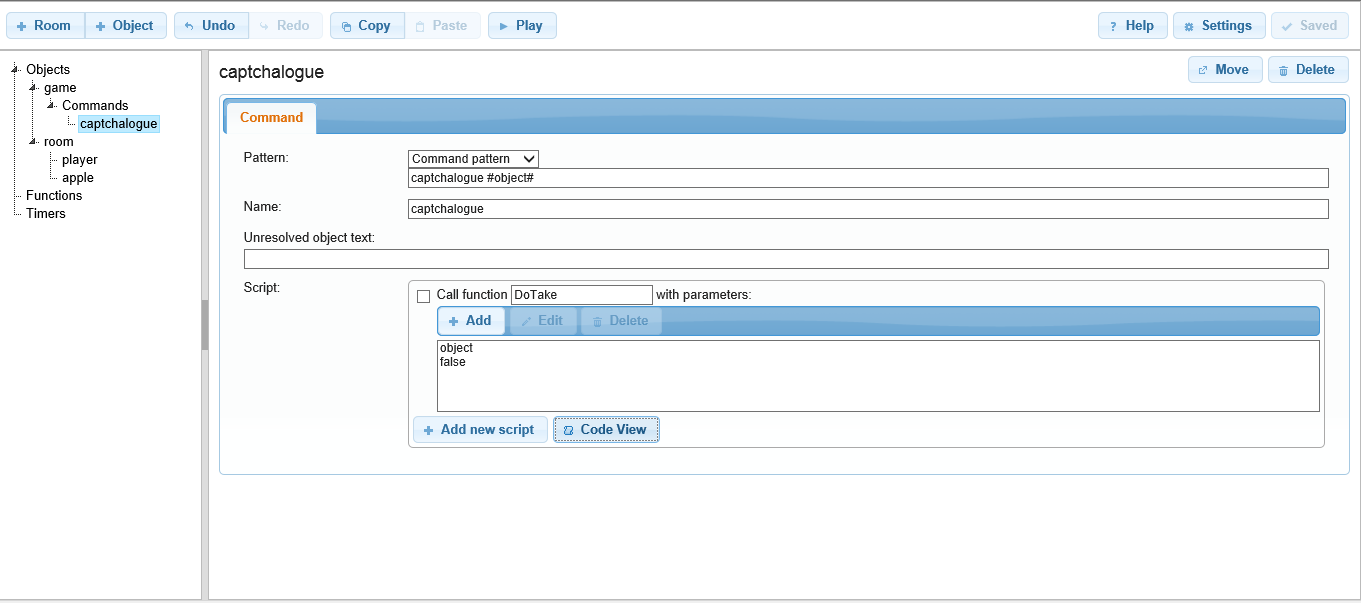Click the Add Room toolbar button
This screenshot has height=603, width=1361.
click(x=45, y=26)
